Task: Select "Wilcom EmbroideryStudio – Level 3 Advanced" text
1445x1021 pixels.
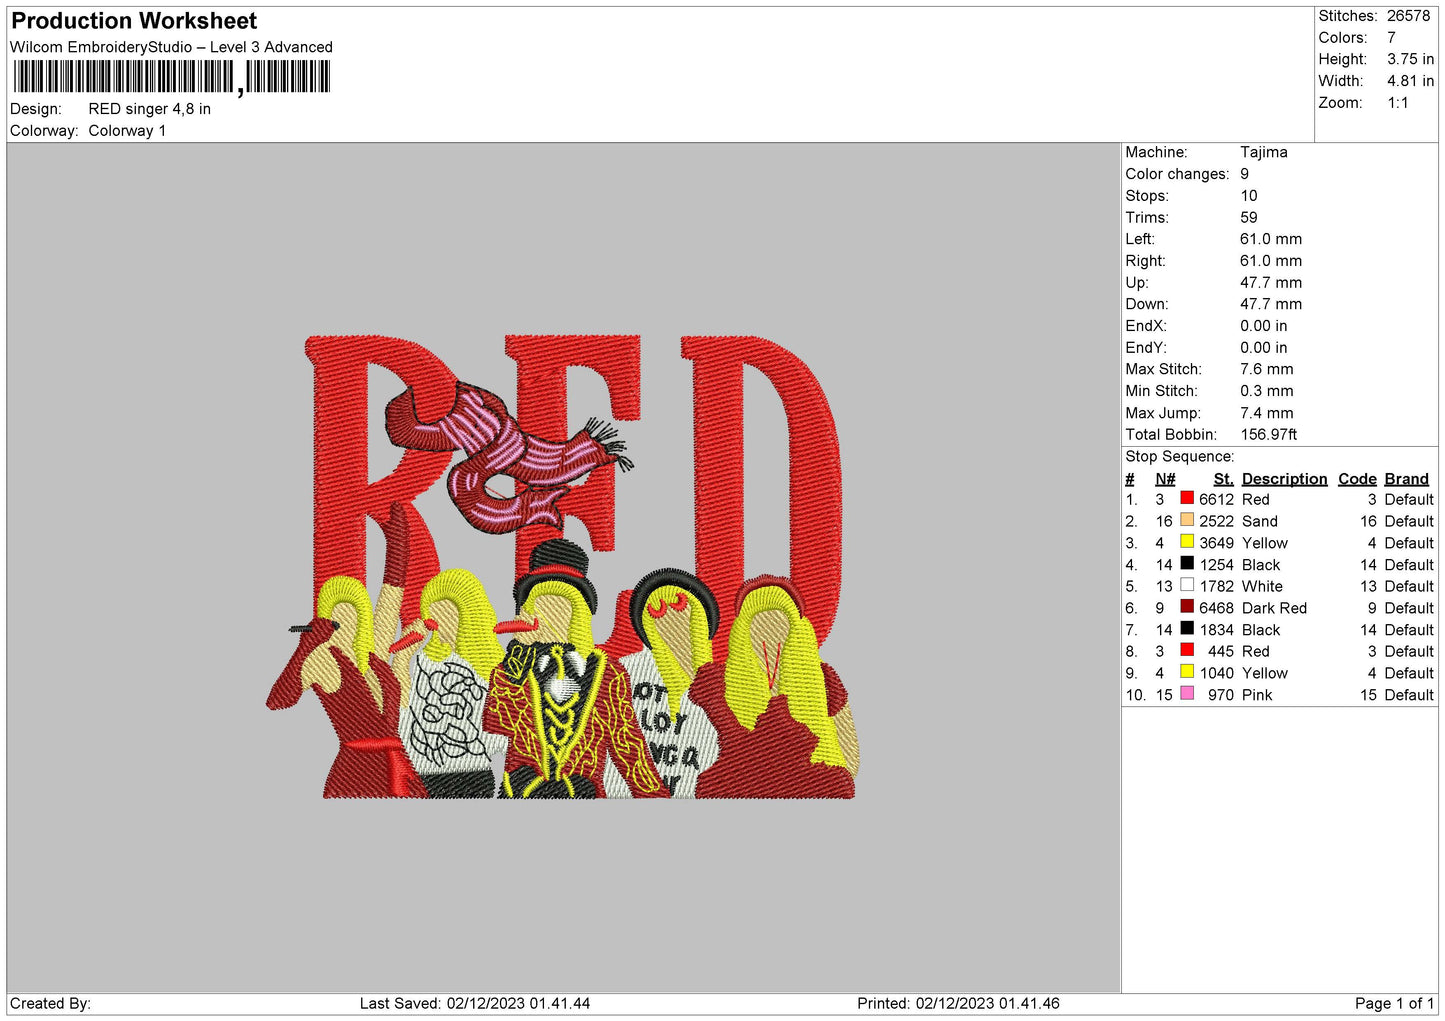Action: [x=171, y=47]
